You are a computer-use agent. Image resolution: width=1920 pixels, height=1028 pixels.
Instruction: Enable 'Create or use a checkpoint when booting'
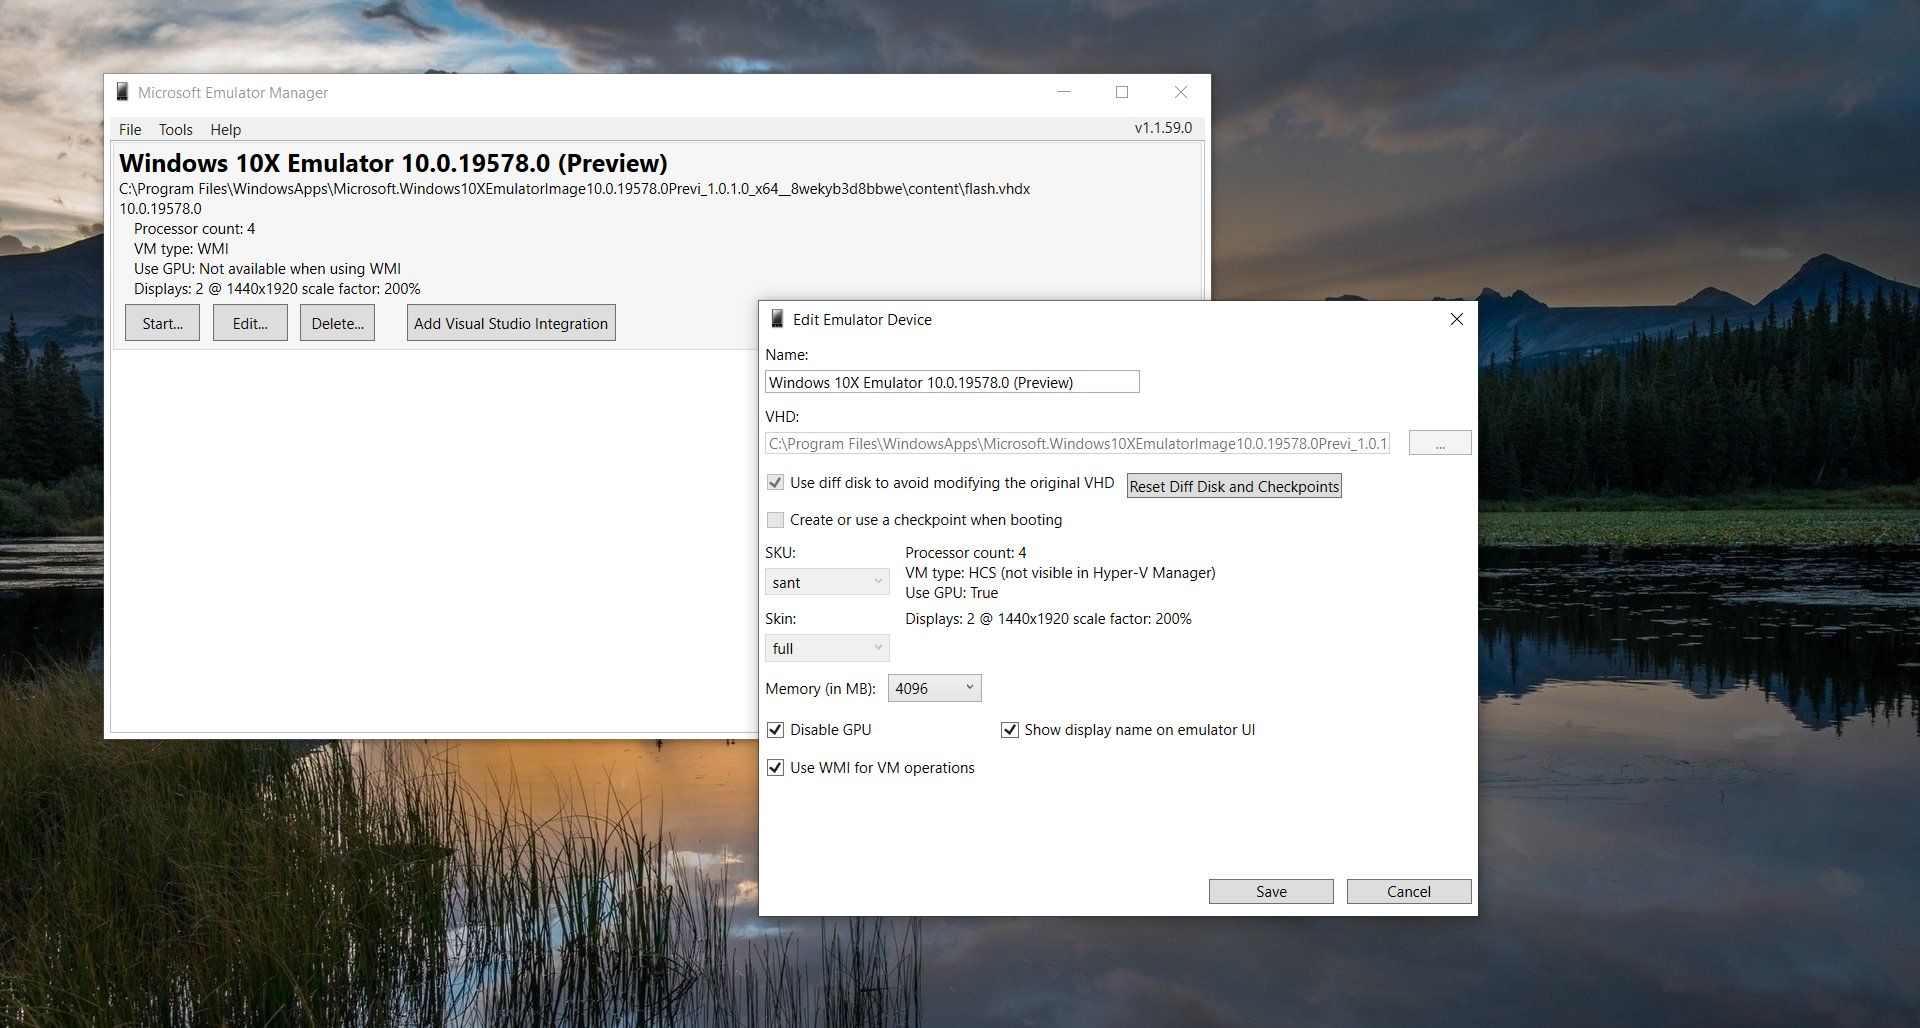[775, 520]
